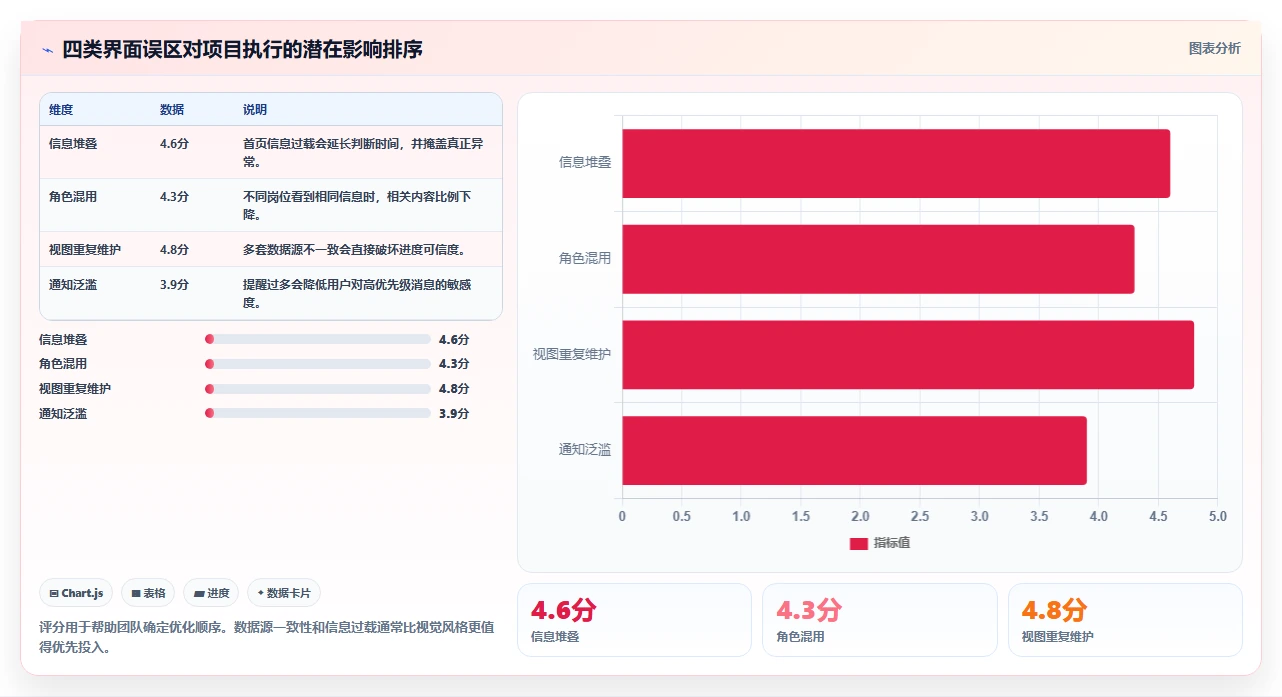Click the 角色混用 progress bar

click(317, 364)
